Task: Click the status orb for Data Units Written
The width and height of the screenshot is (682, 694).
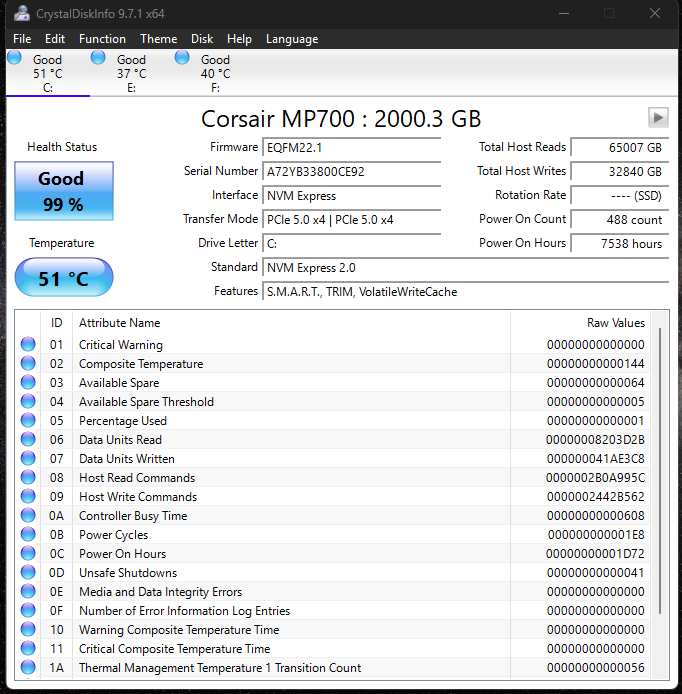Action: pos(28,459)
